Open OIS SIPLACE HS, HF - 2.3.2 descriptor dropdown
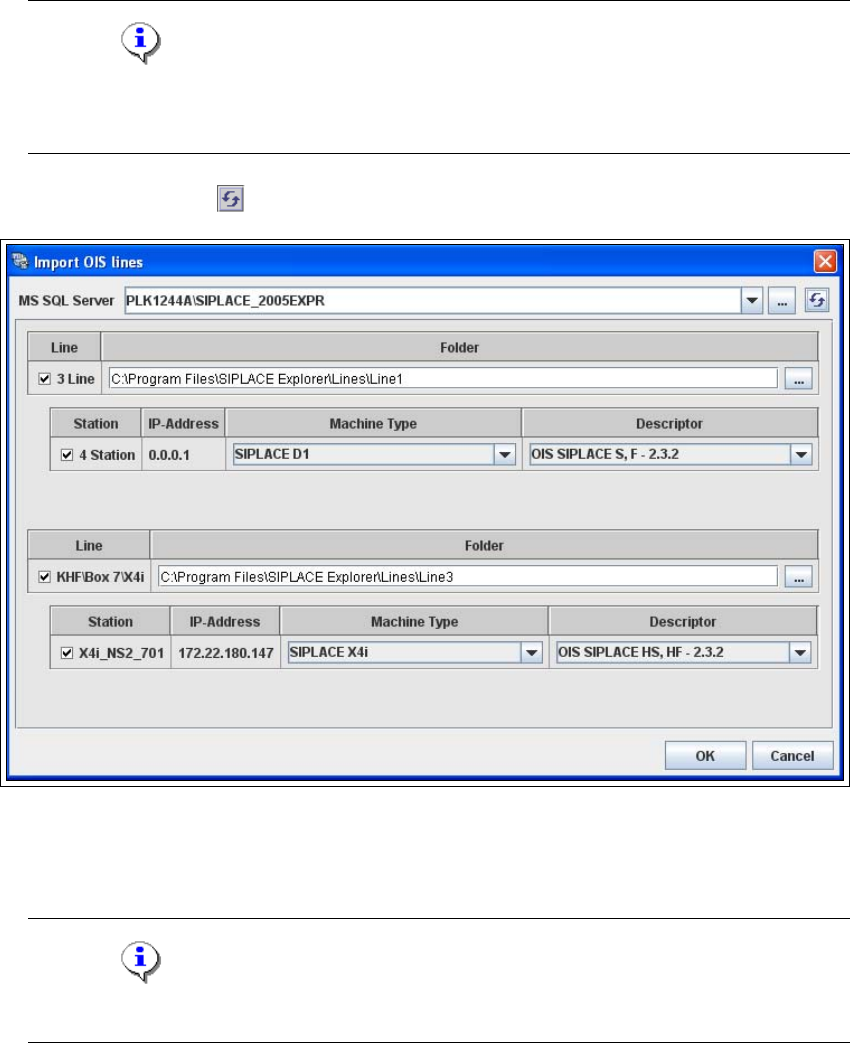The image size is (850, 1043). point(800,653)
